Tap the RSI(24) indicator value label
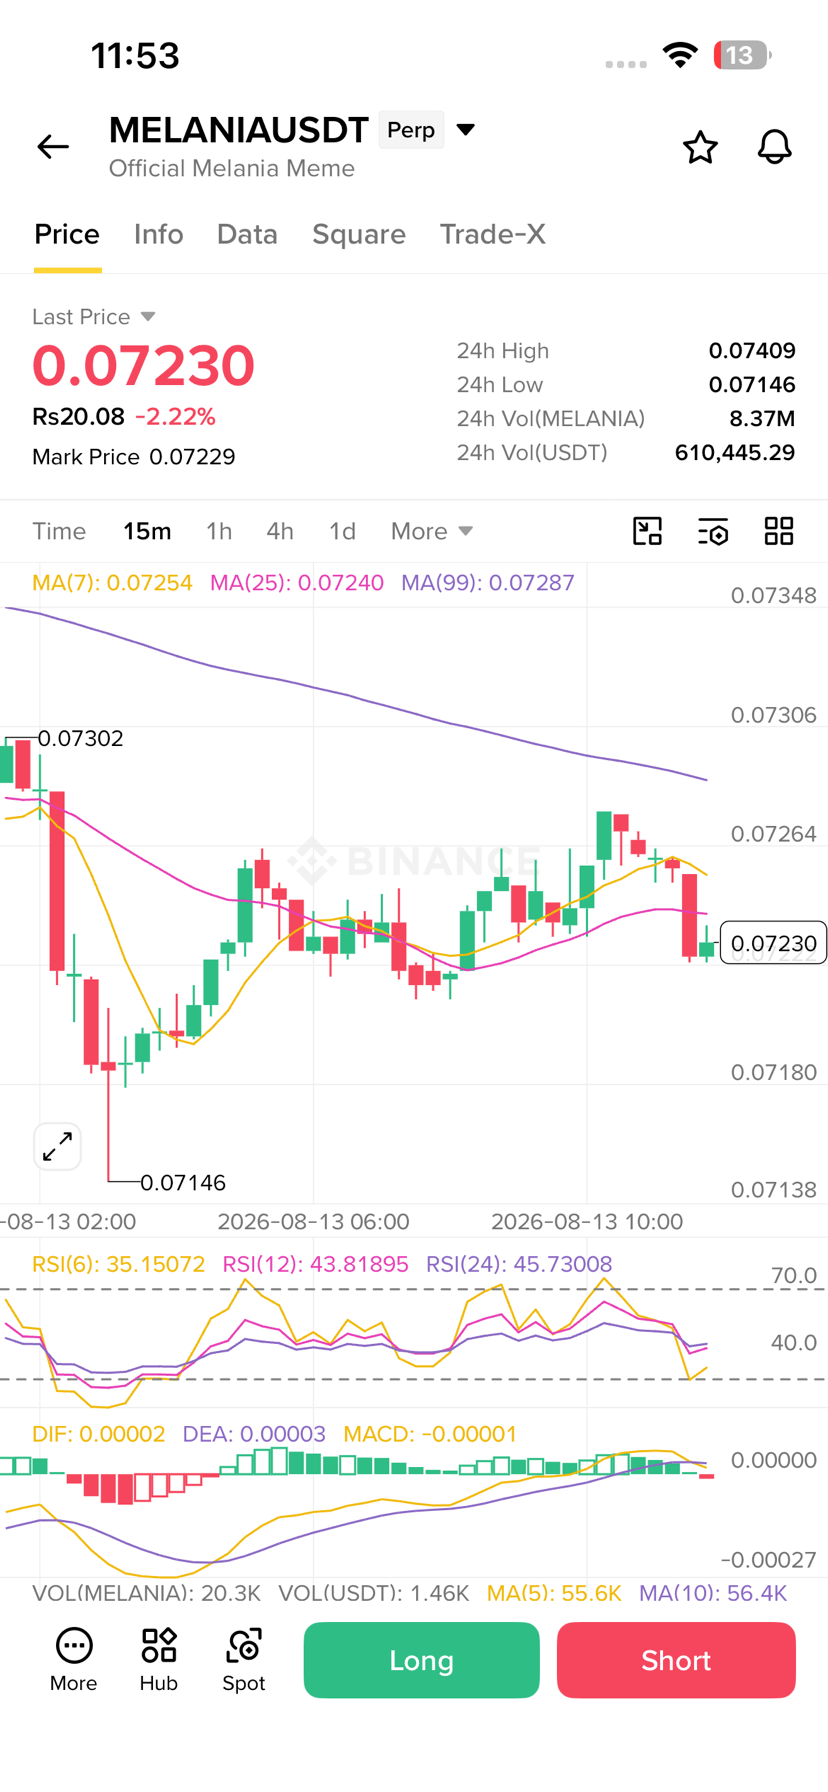This screenshot has width=828, height=1792. tap(519, 1264)
